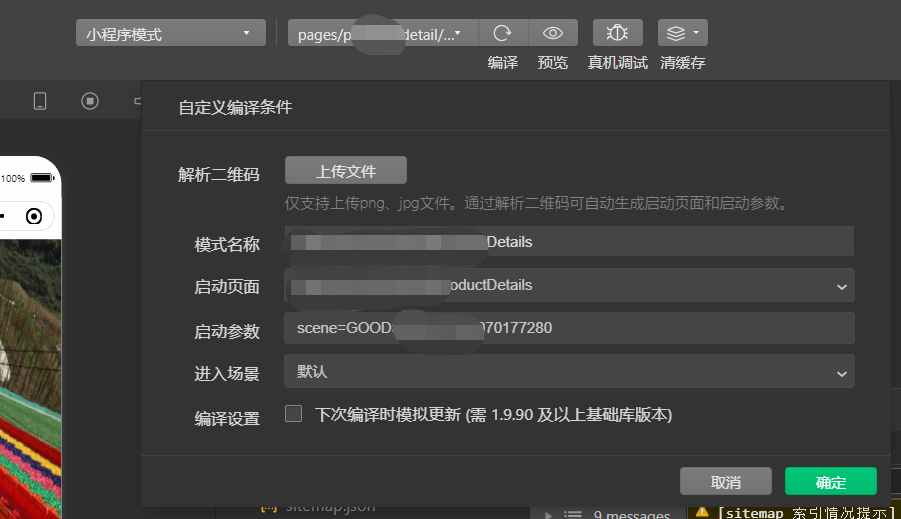The height and width of the screenshot is (519, 901).
Task: Enable 下次编译时模拟更新 checkbox
Action: (x=293, y=414)
